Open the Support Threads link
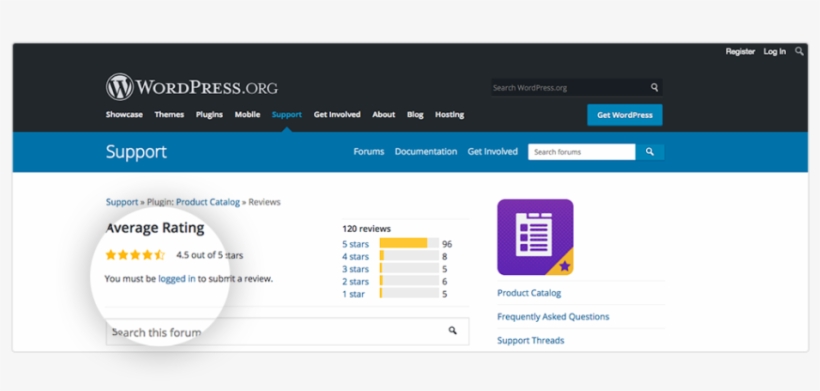Viewport: 820px width, 391px height. [x=530, y=340]
